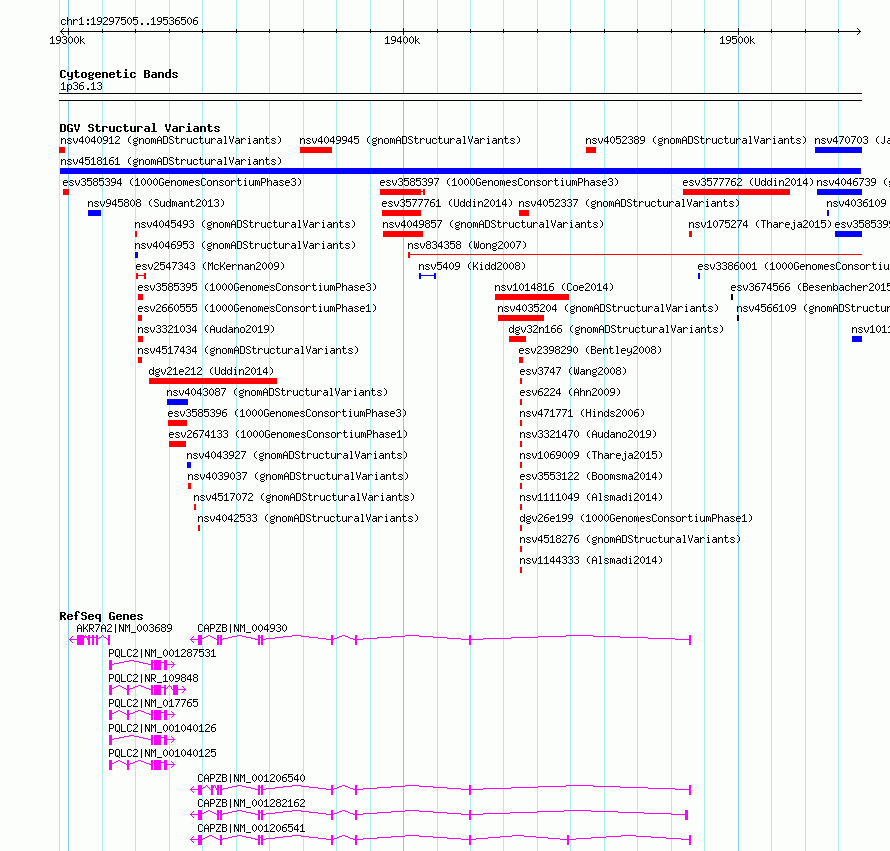Screen dimensions: 890x851
Task: Select PQLC2|NM_001040125 transcript label
Action: pos(162,753)
